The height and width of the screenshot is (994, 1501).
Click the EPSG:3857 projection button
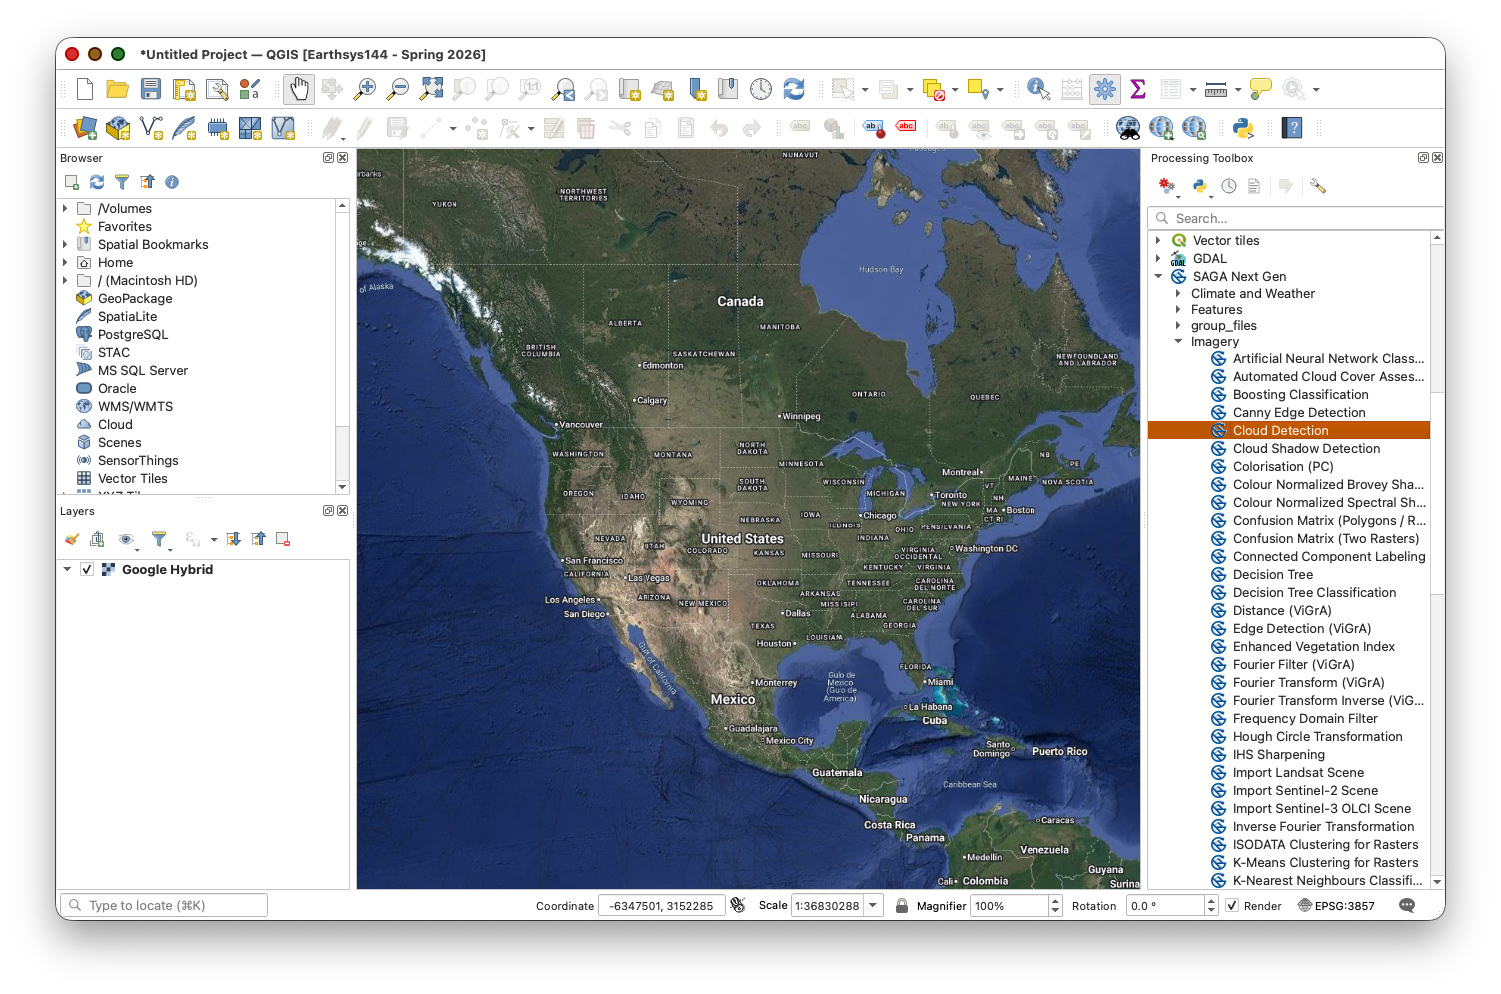pyautogui.click(x=1336, y=906)
